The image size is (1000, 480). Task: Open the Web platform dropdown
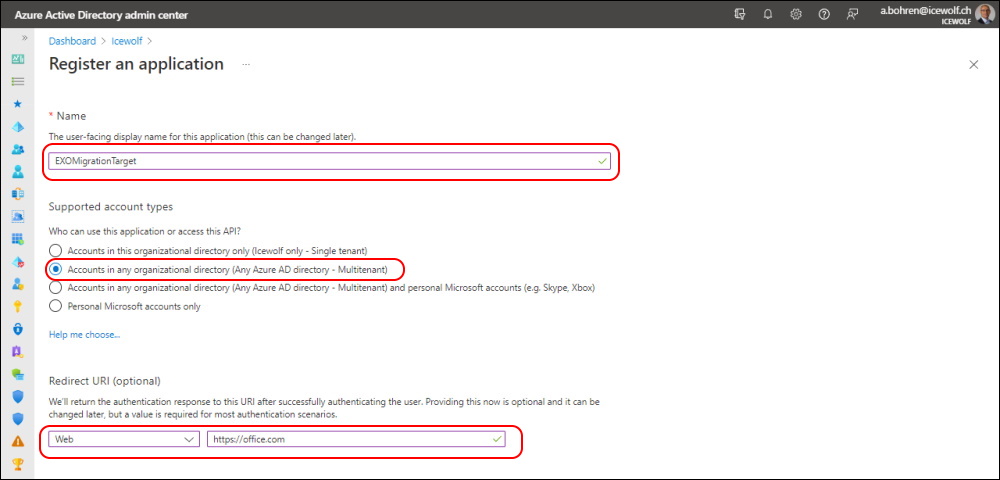(124, 439)
